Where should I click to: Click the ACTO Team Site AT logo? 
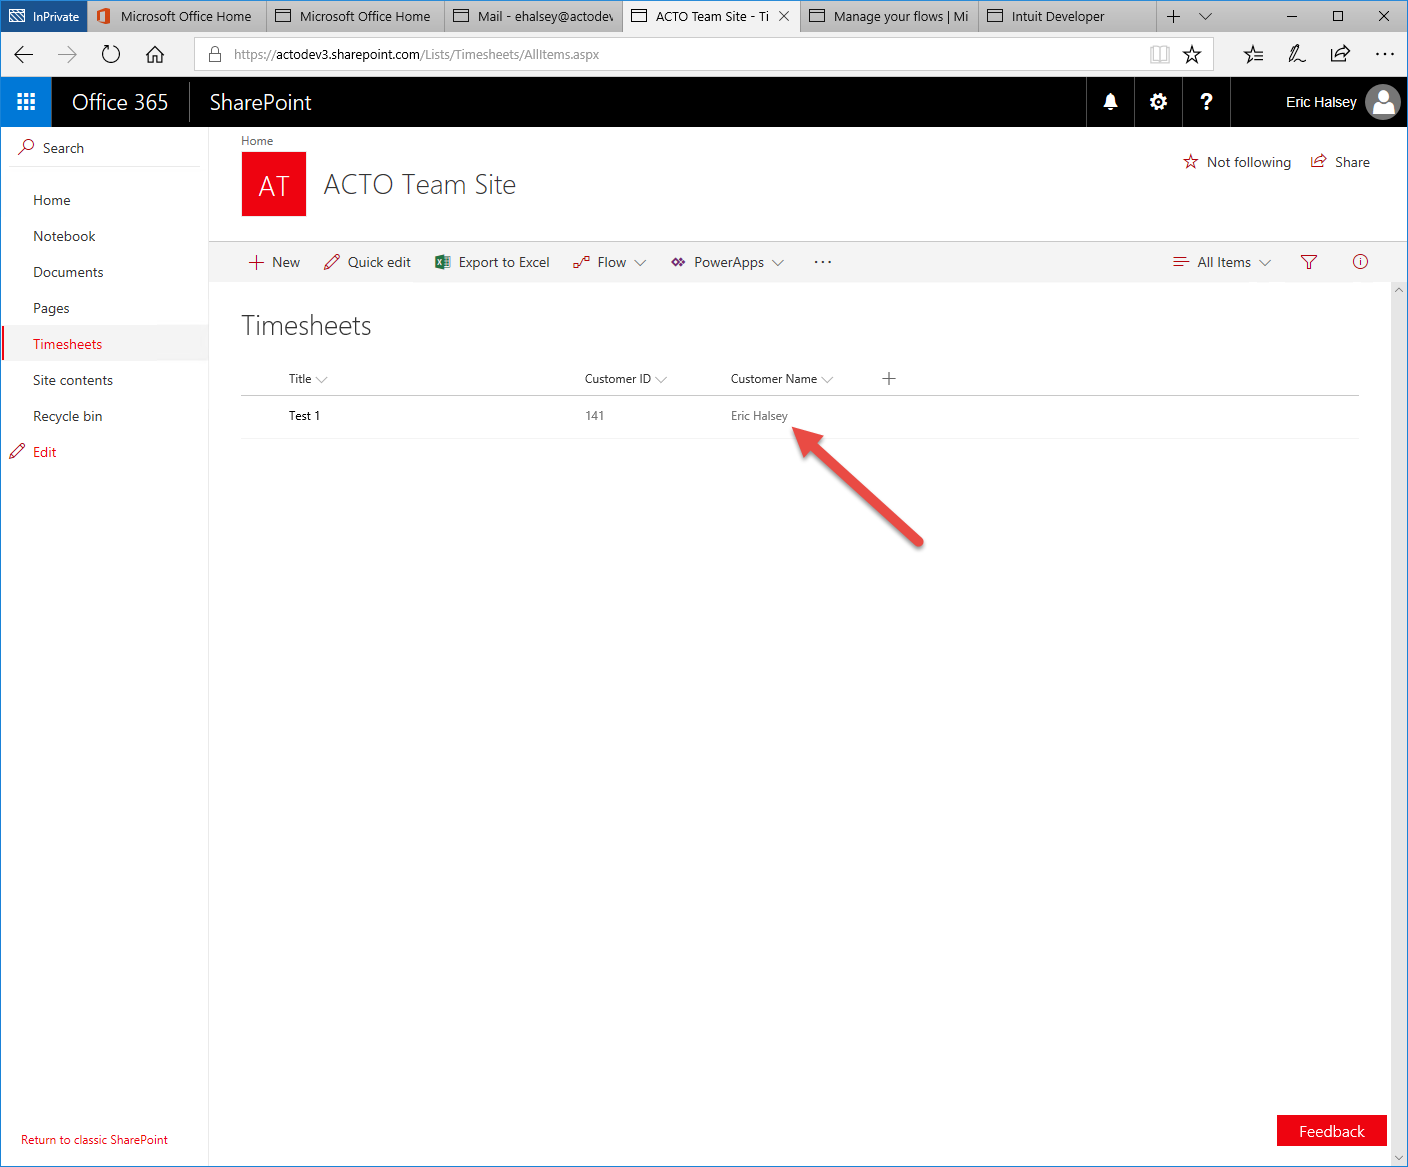coord(274,184)
